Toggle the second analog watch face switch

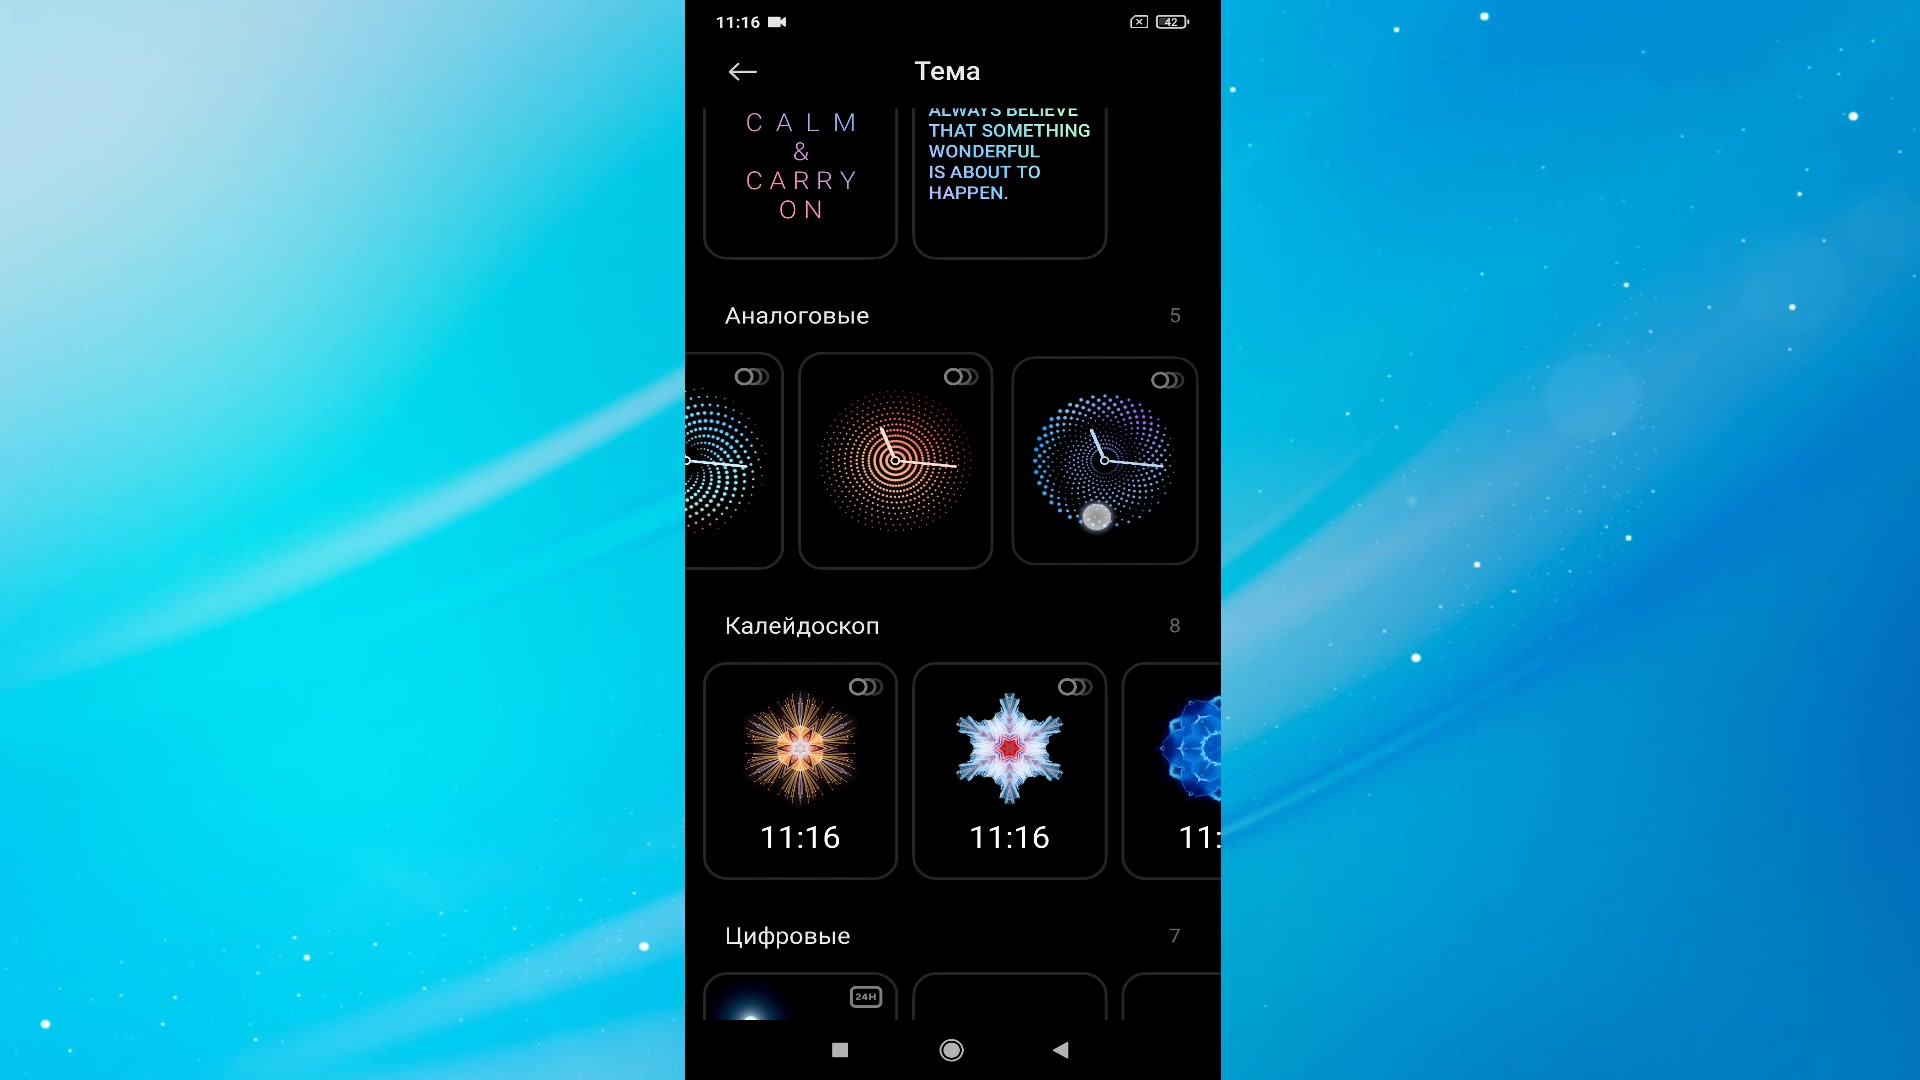pyautogui.click(x=959, y=380)
